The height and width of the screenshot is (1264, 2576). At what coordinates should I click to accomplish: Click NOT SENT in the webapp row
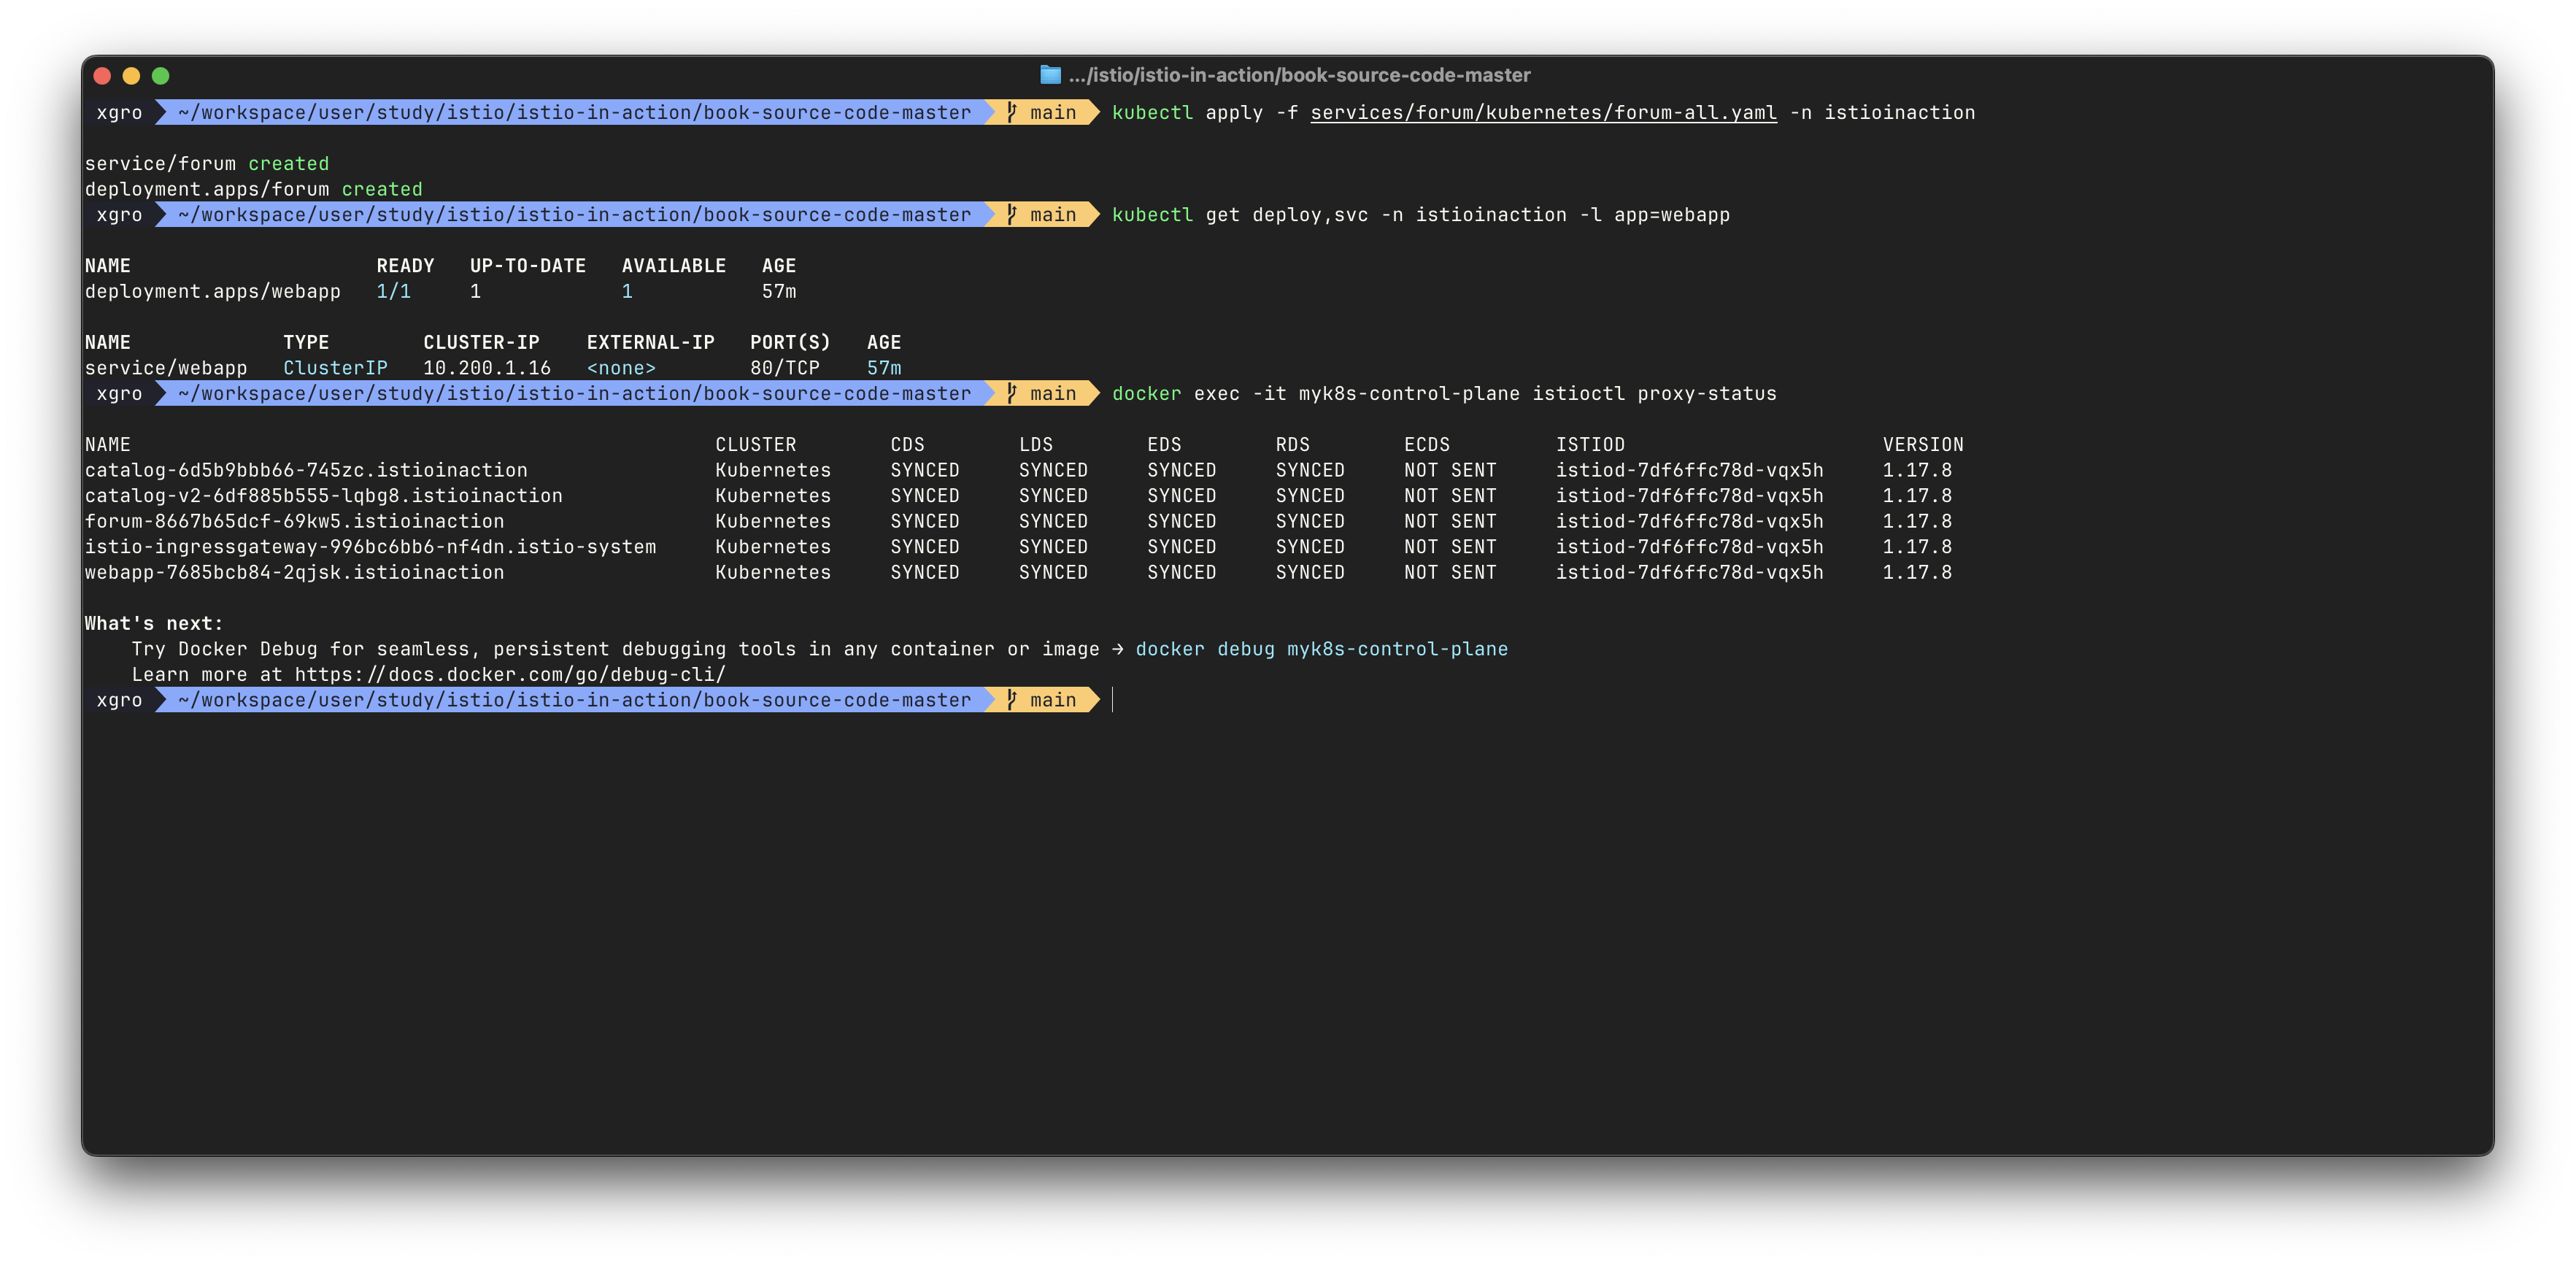(1450, 573)
